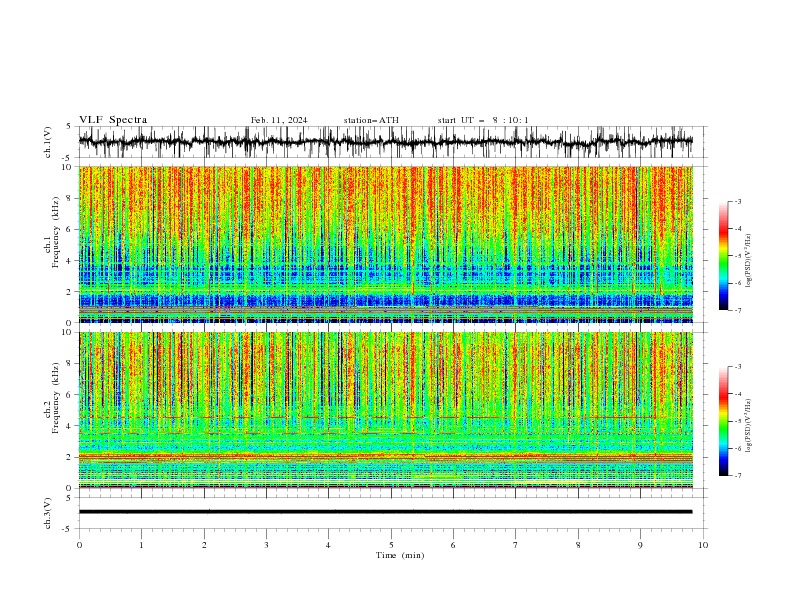Click the ch.2 spectrogram panel
The width and height of the screenshot is (792, 612).
click(x=385, y=410)
